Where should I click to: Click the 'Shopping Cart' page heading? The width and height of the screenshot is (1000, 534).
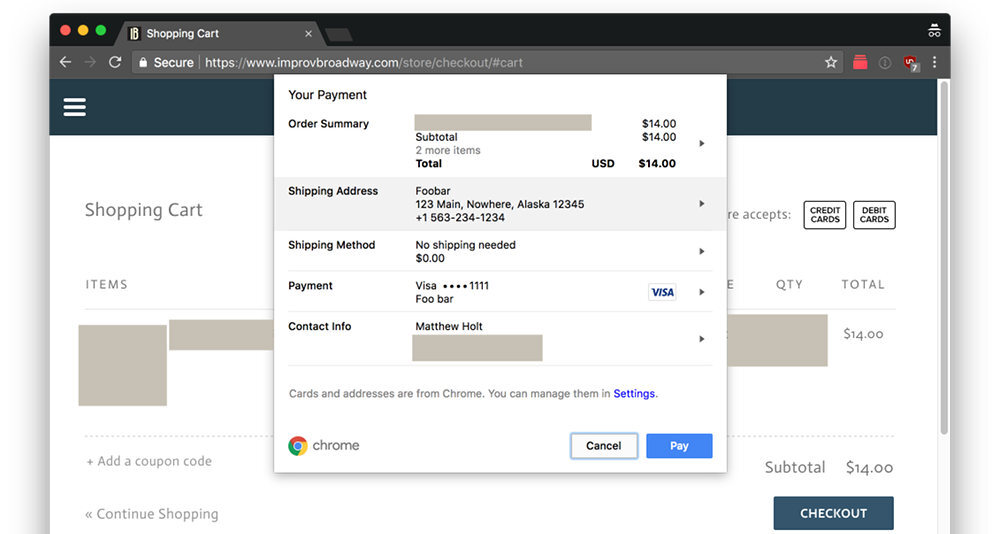(x=143, y=210)
